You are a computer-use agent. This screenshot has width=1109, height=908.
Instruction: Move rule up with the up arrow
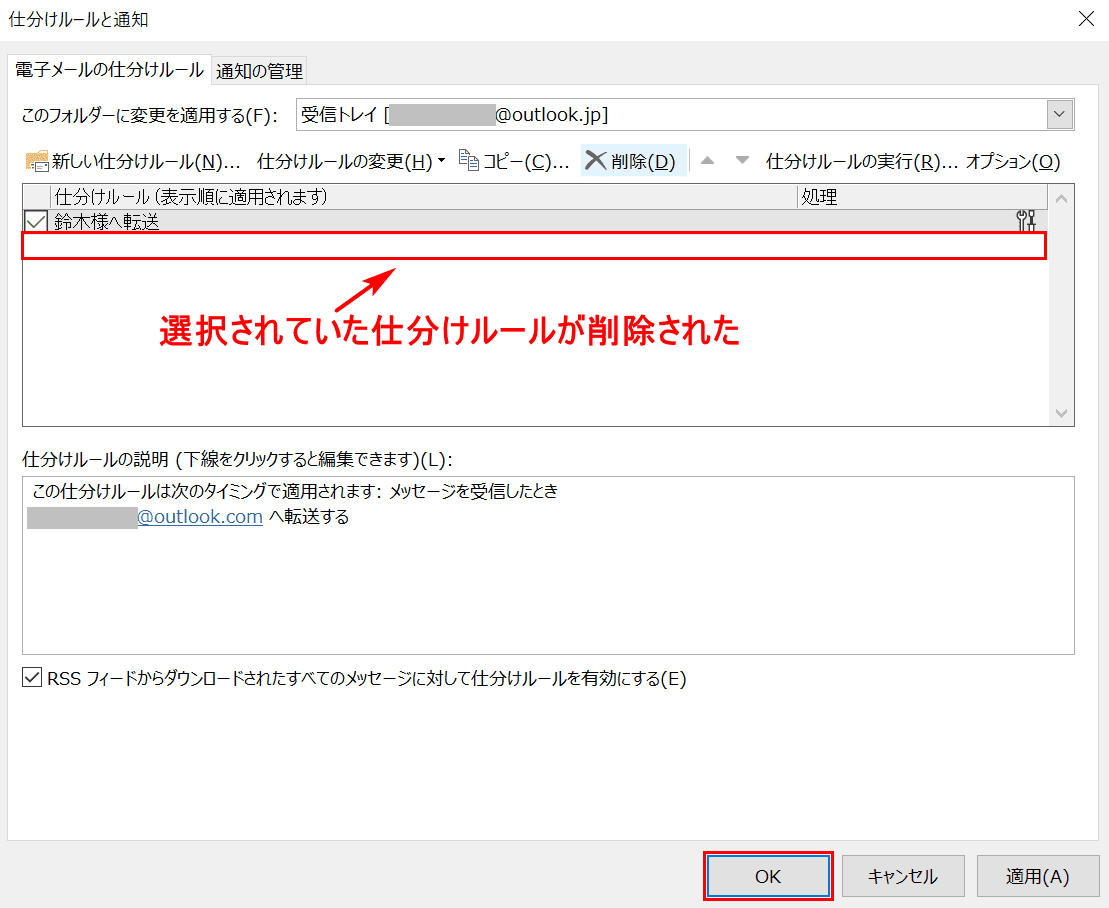tap(707, 161)
